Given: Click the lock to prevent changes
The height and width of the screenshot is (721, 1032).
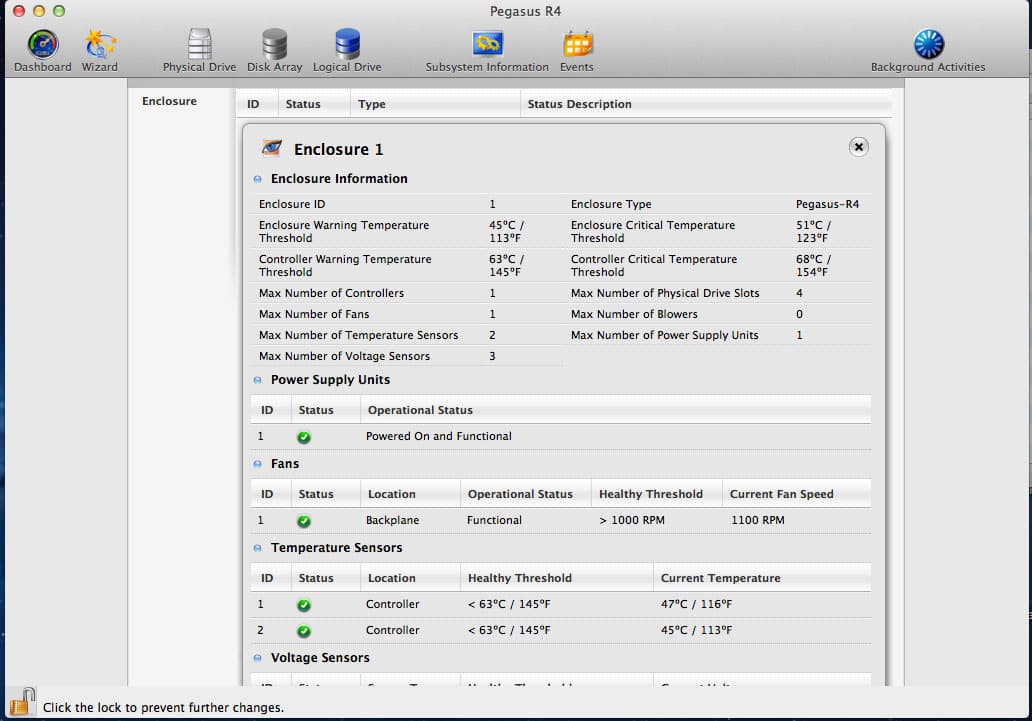Looking at the screenshot, I should coord(22,701).
